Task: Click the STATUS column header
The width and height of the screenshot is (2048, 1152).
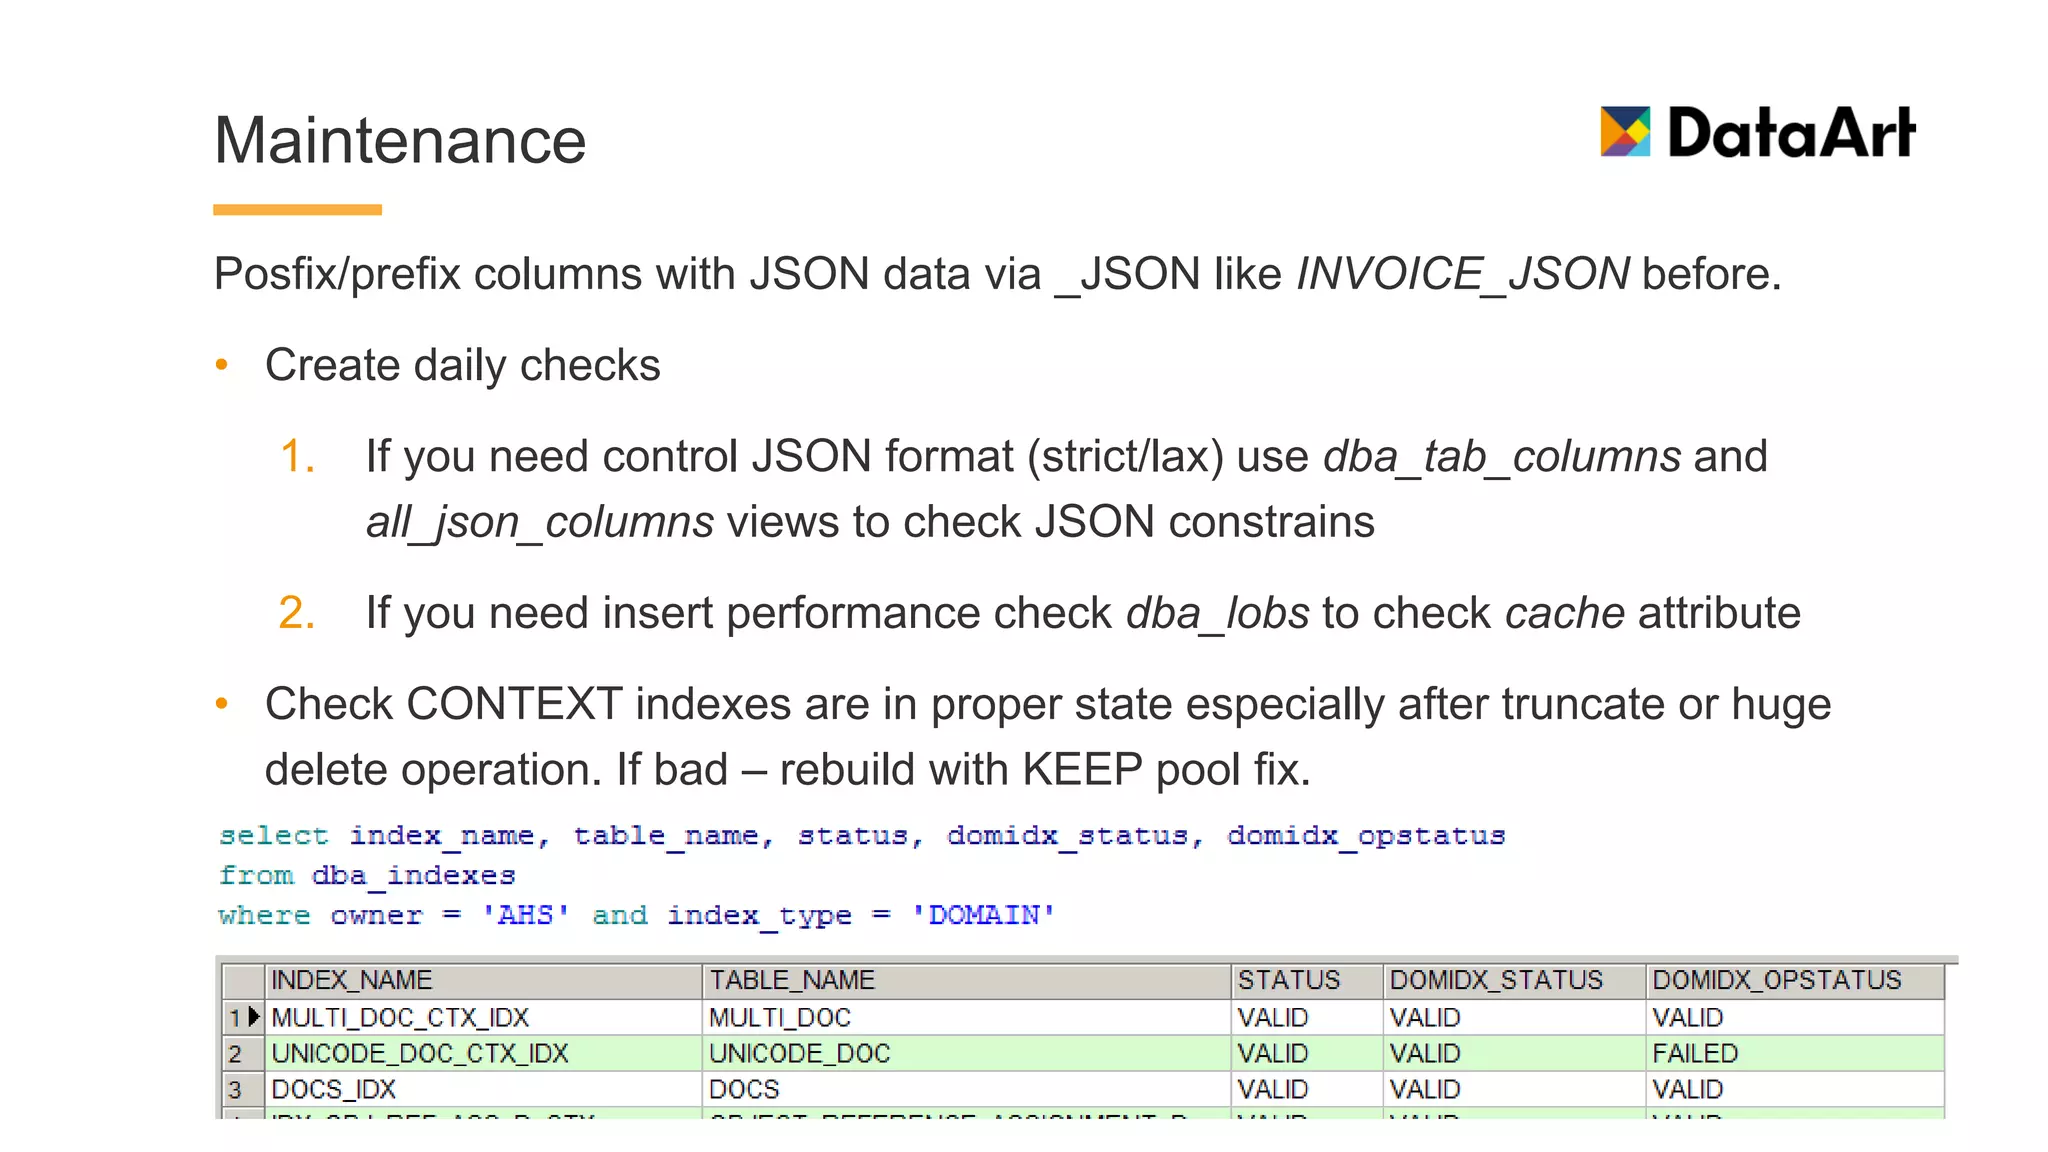Action: (x=1307, y=980)
